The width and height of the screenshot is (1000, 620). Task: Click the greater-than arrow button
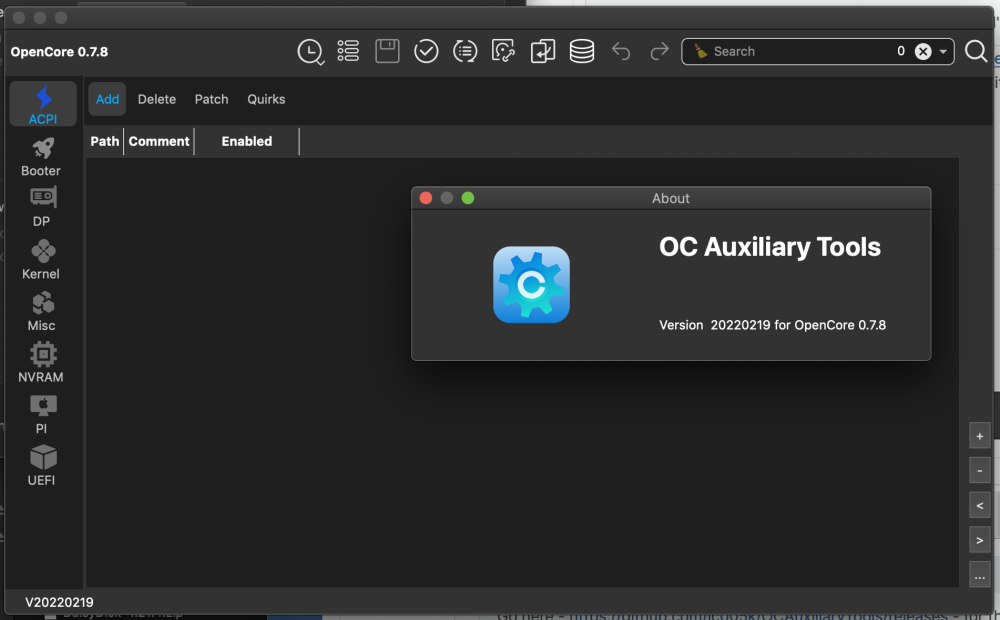pos(980,540)
